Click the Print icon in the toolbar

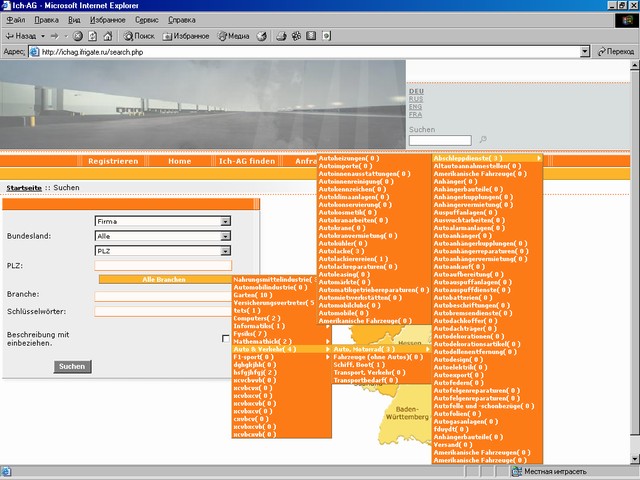point(281,36)
